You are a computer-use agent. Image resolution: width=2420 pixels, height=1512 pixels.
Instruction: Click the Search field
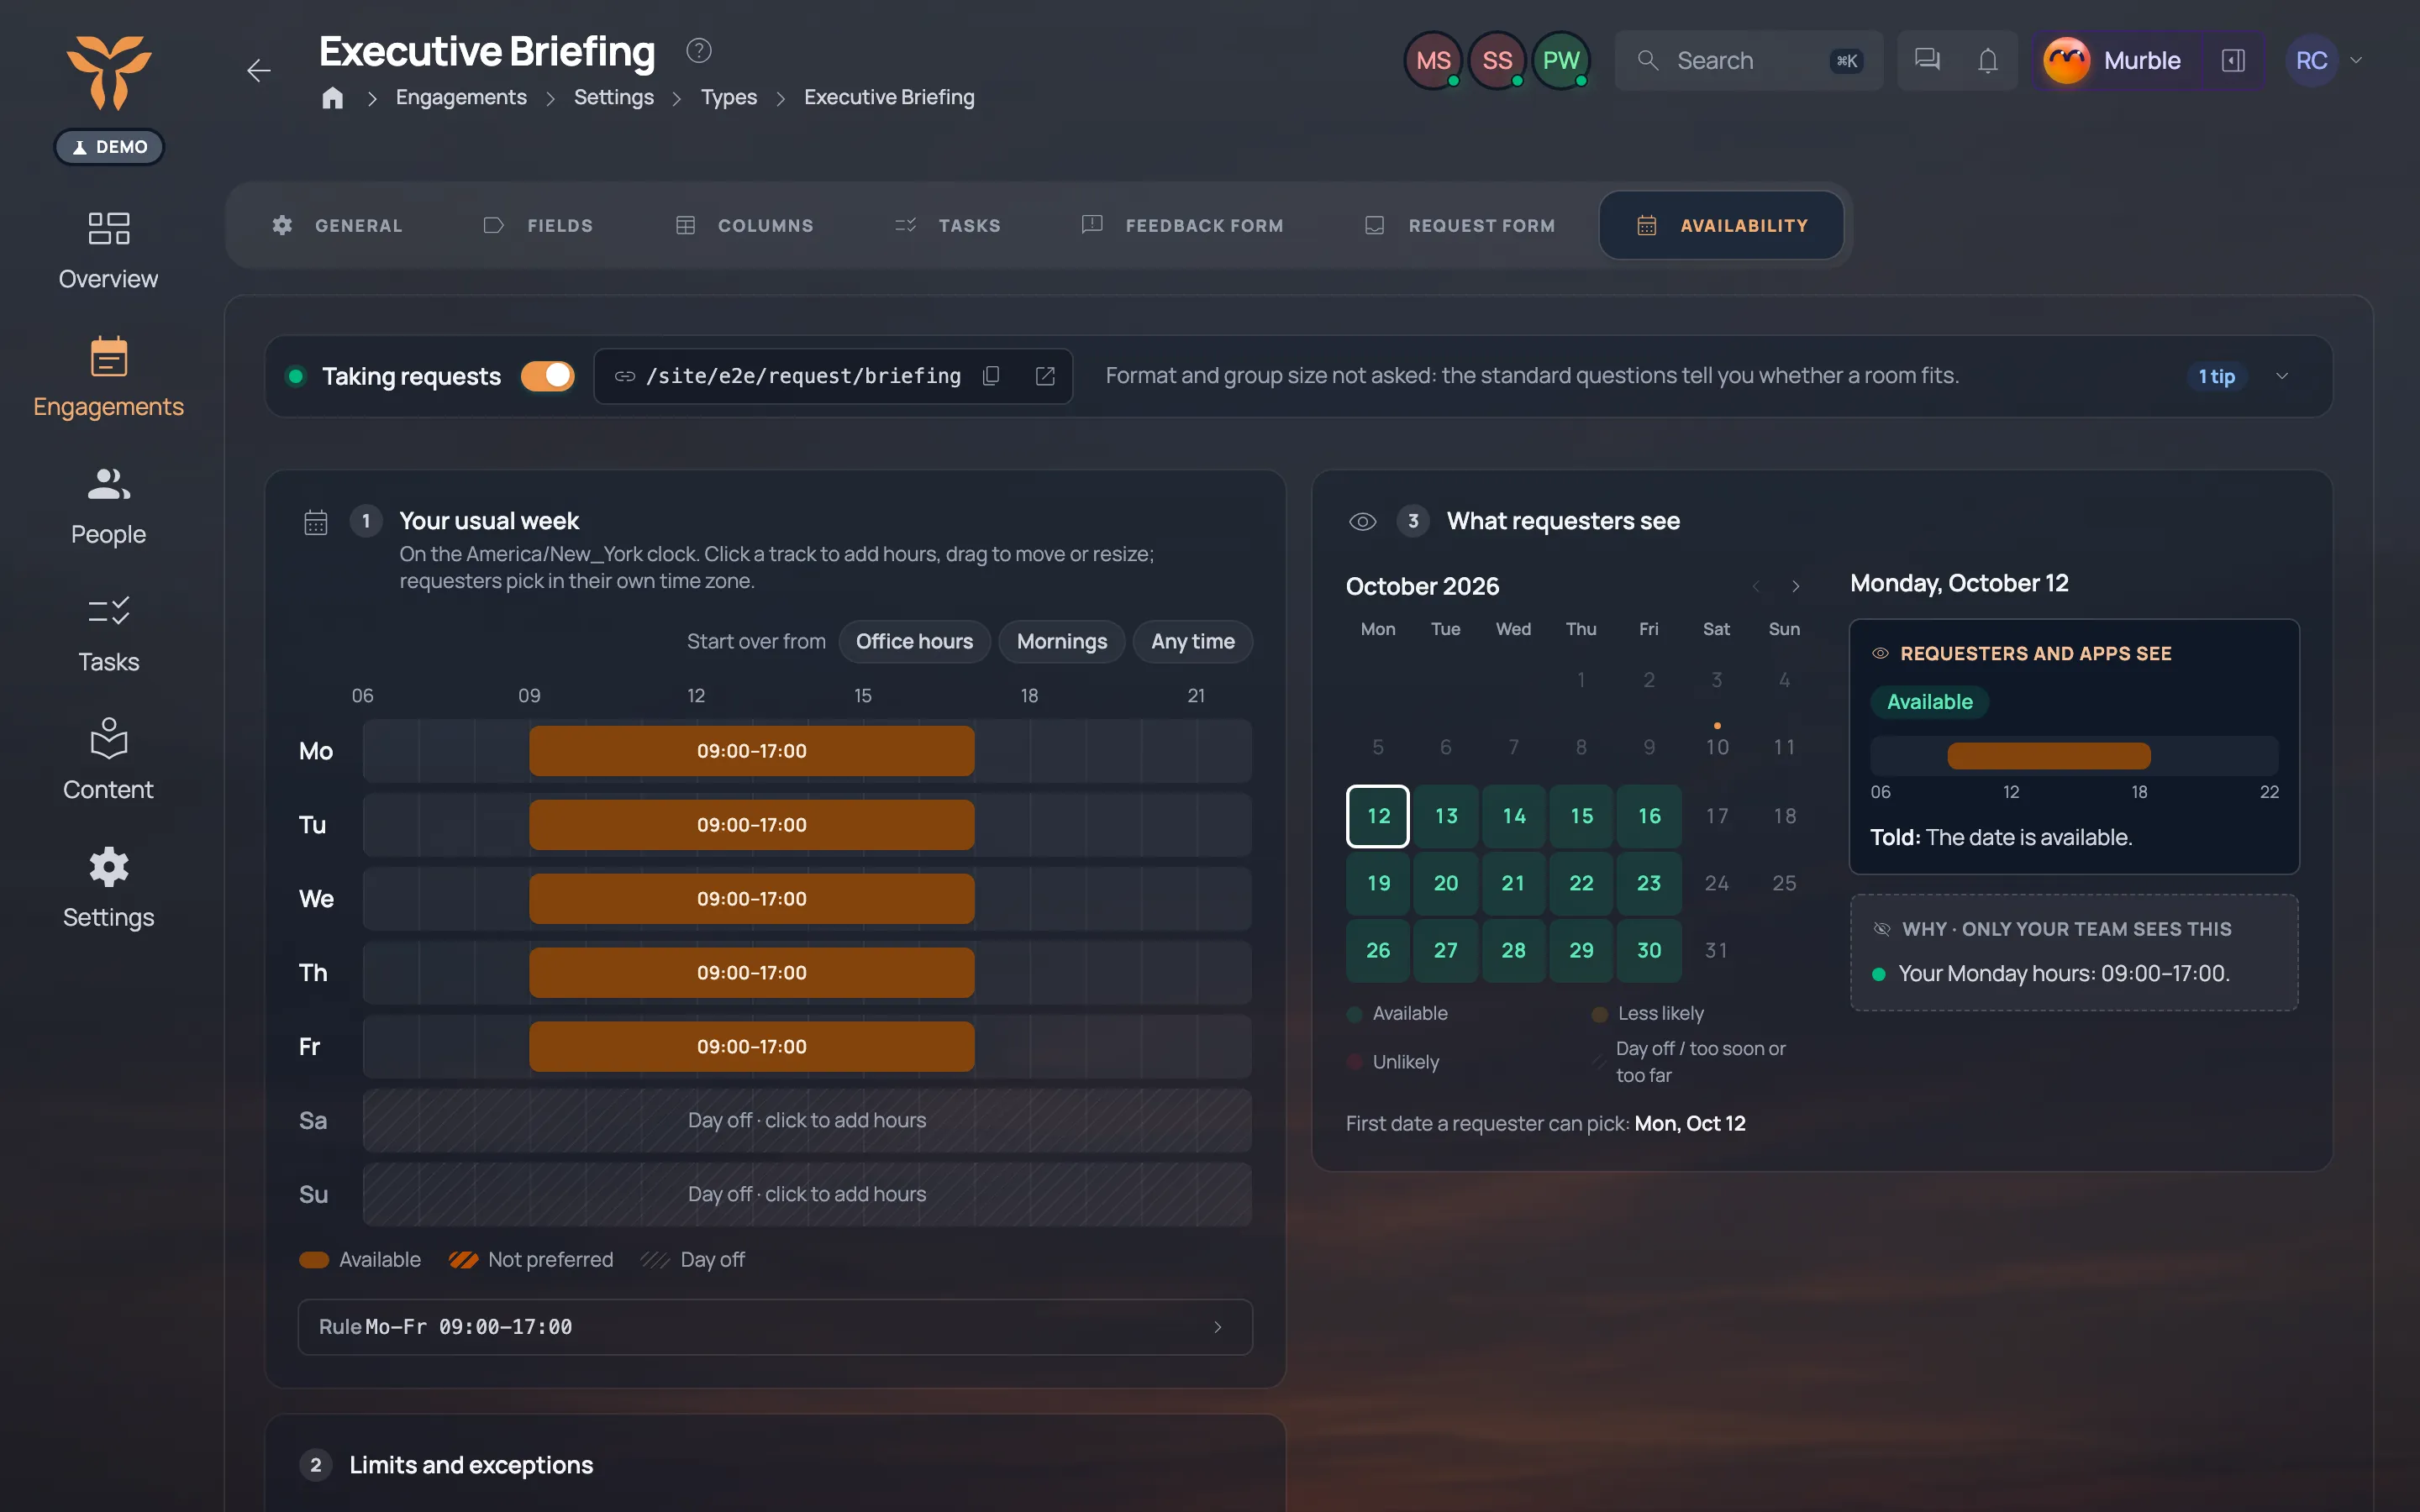pyautogui.click(x=1748, y=60)
